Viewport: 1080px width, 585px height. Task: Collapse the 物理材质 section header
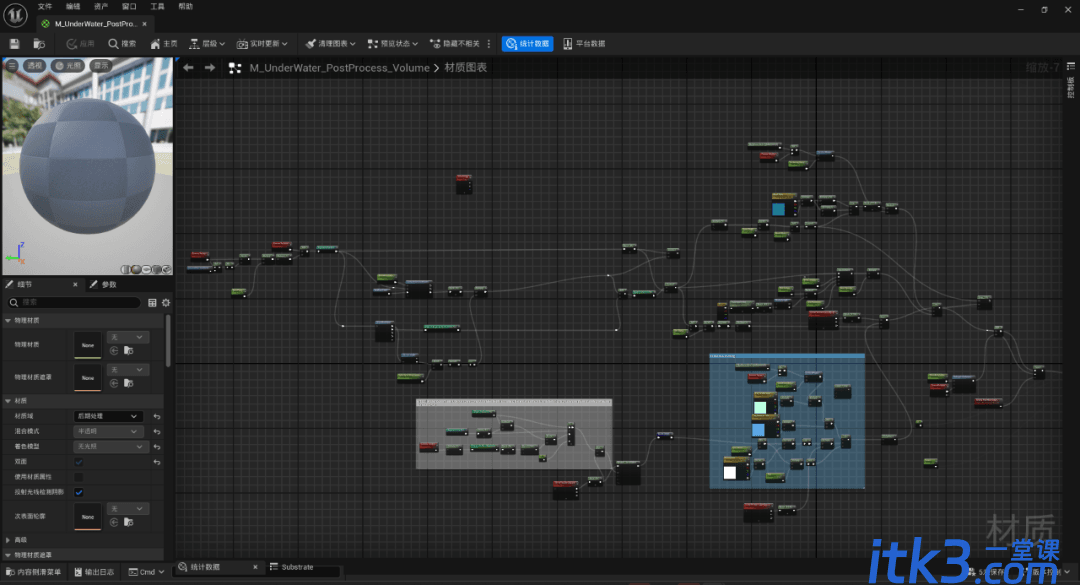[82, 320]
